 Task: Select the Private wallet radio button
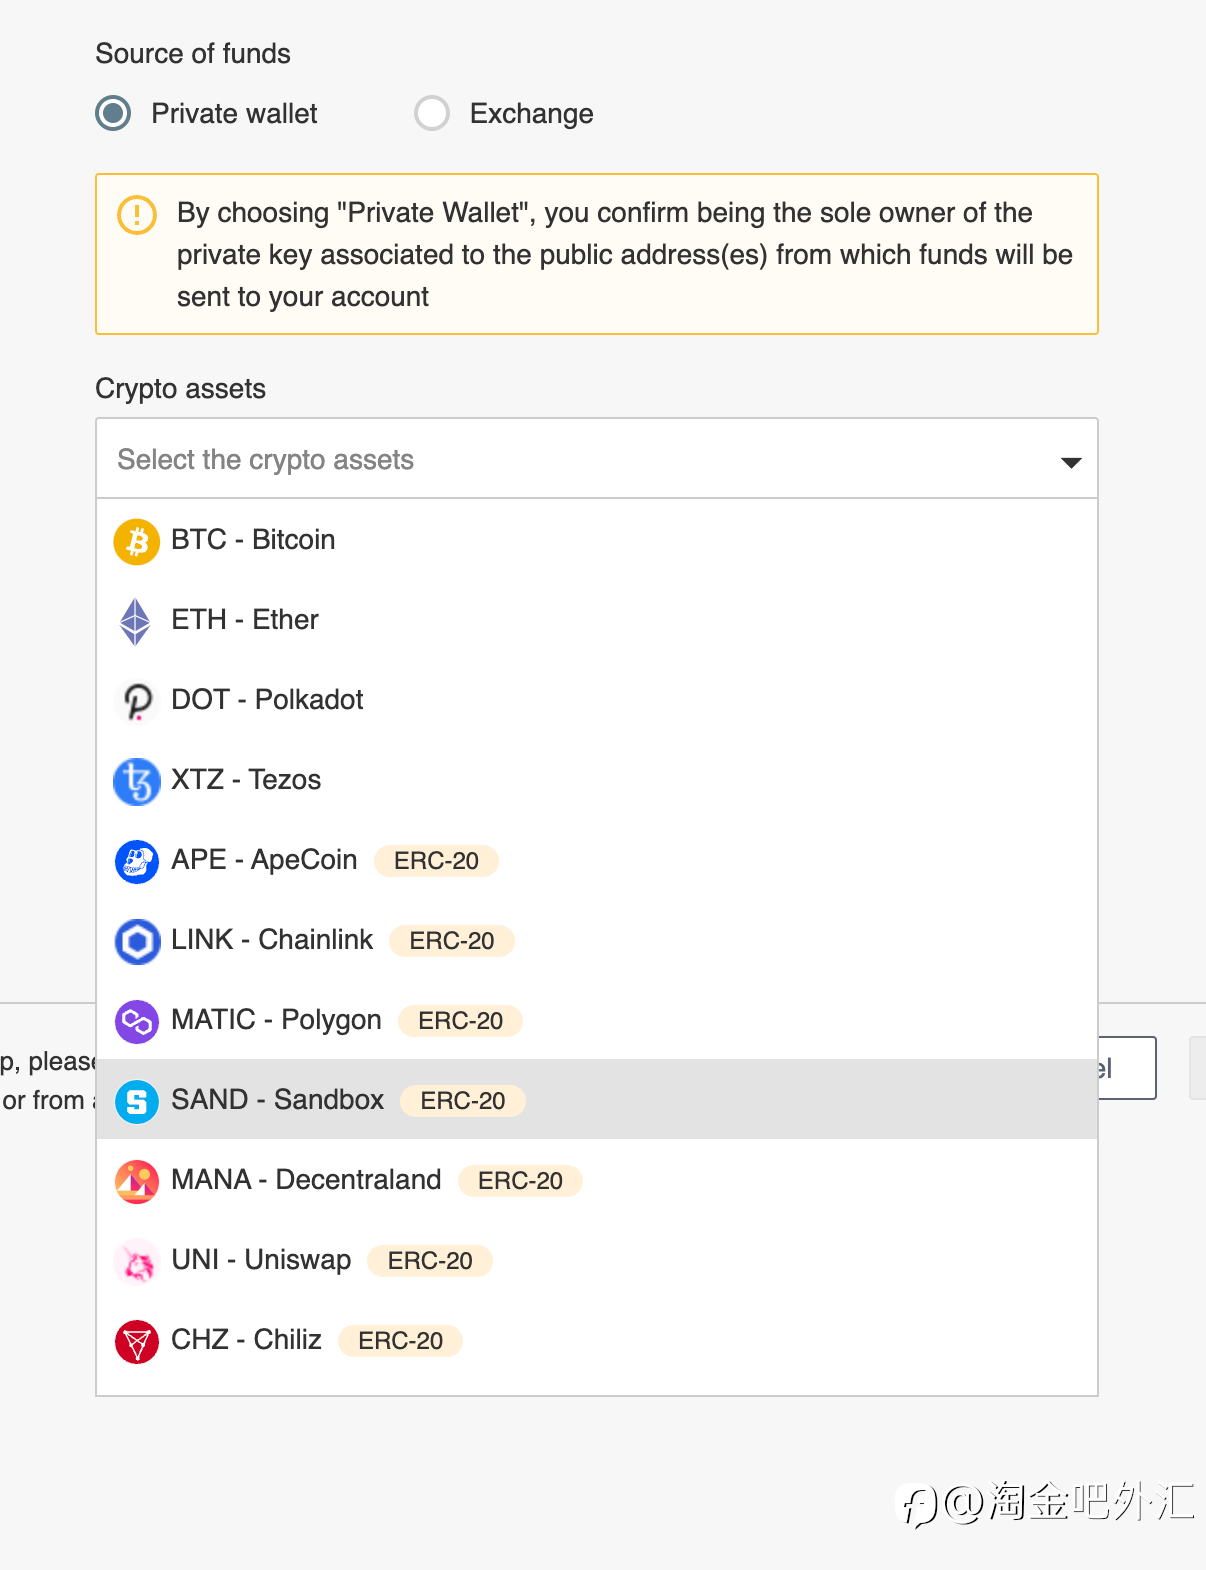[x=113, y=113]
